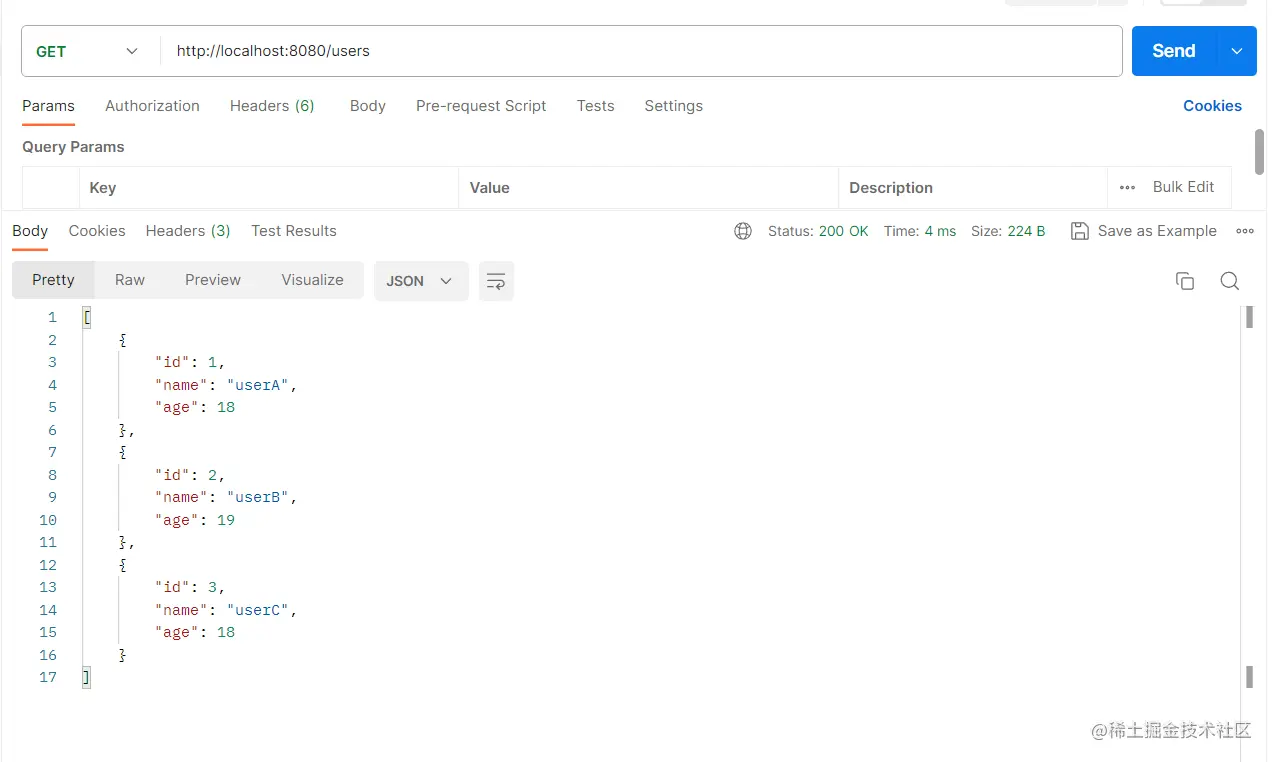1273x762 pixels.
Task: Click the opening bracket on line 1
Action: tap(87, 318)
